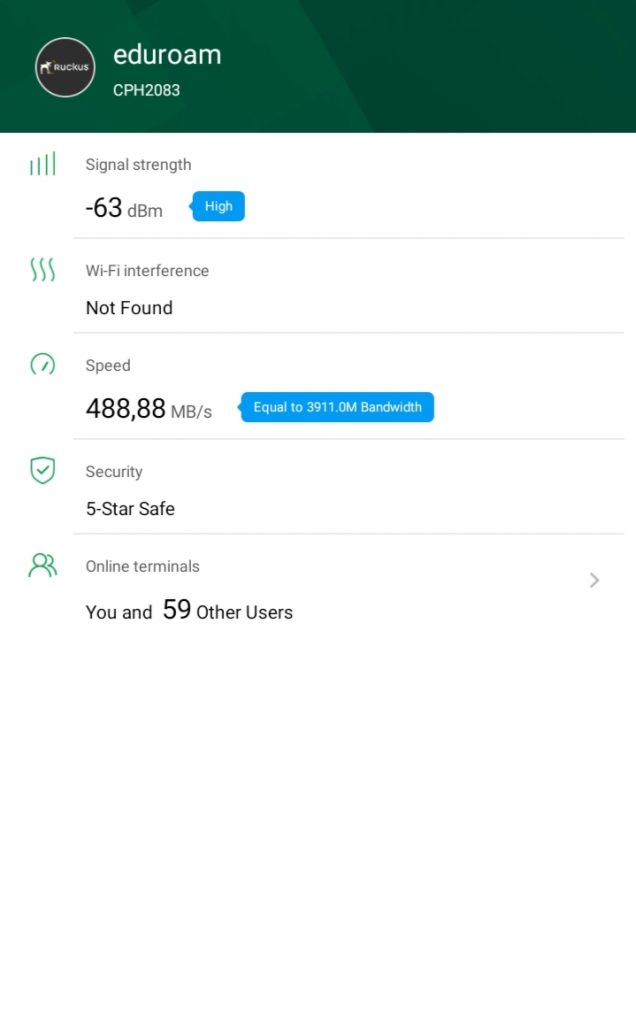Tap the CPH2083 device name text

tap(146, 90)
